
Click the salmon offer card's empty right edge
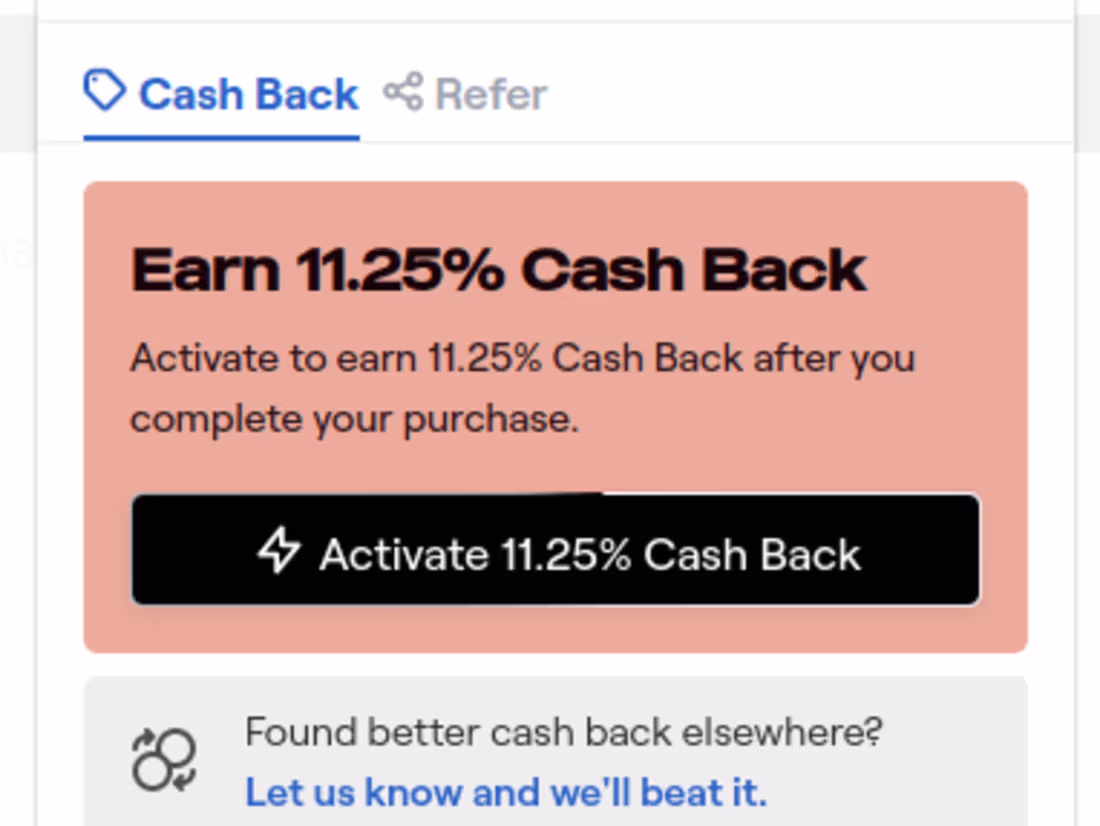click(1004, 420)
